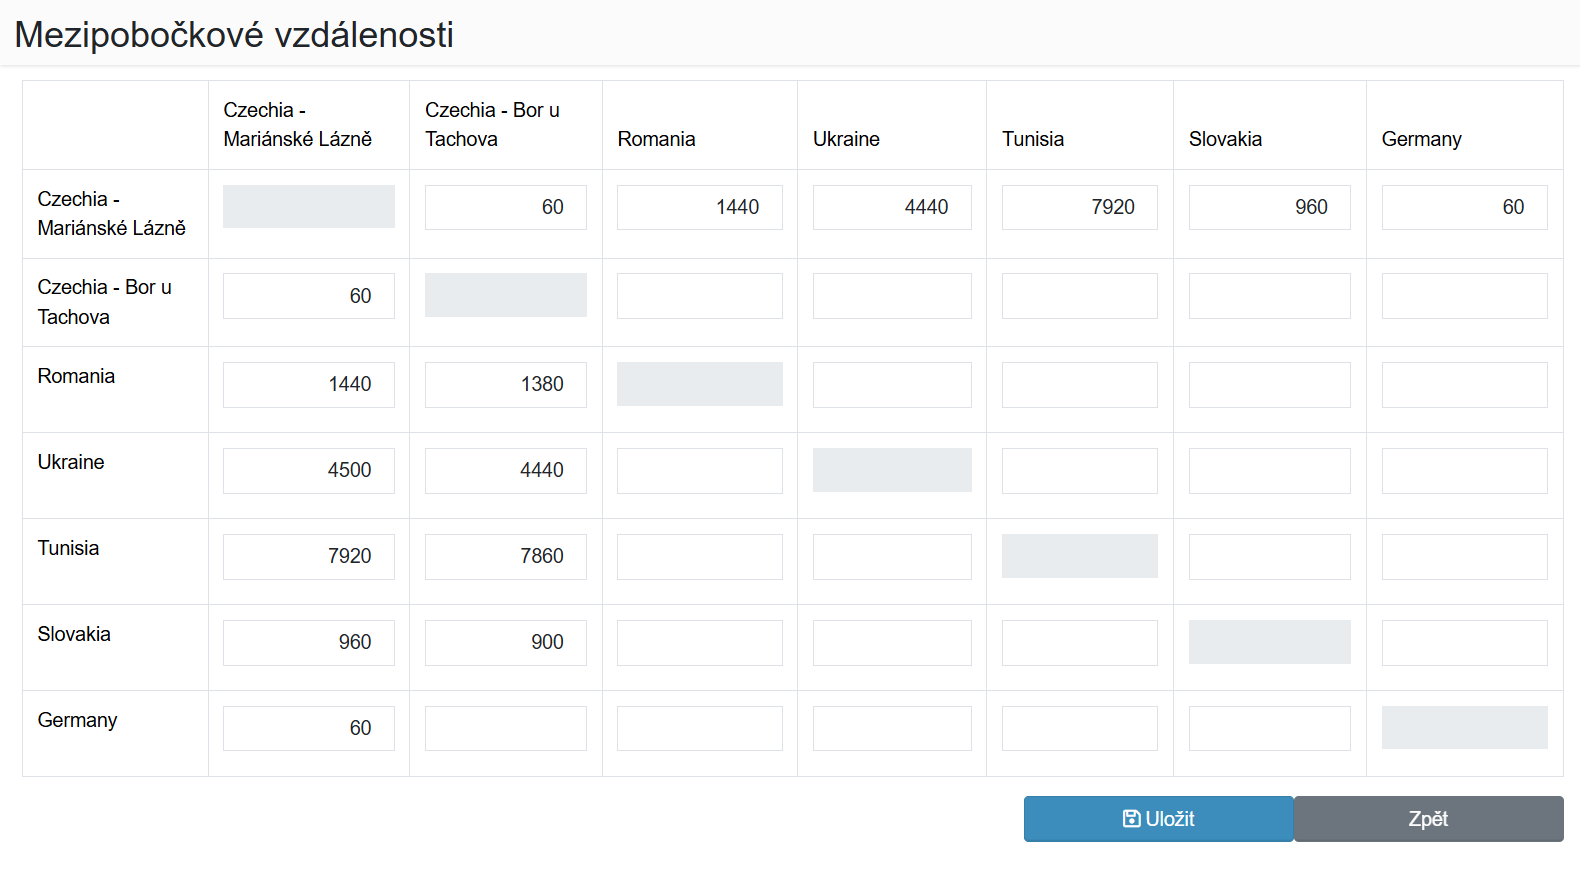Select Mariánské Lázně to Romania field showing 1440
Image resolution: width=1580 pixels, height=877 pixels.
(700, 207)
